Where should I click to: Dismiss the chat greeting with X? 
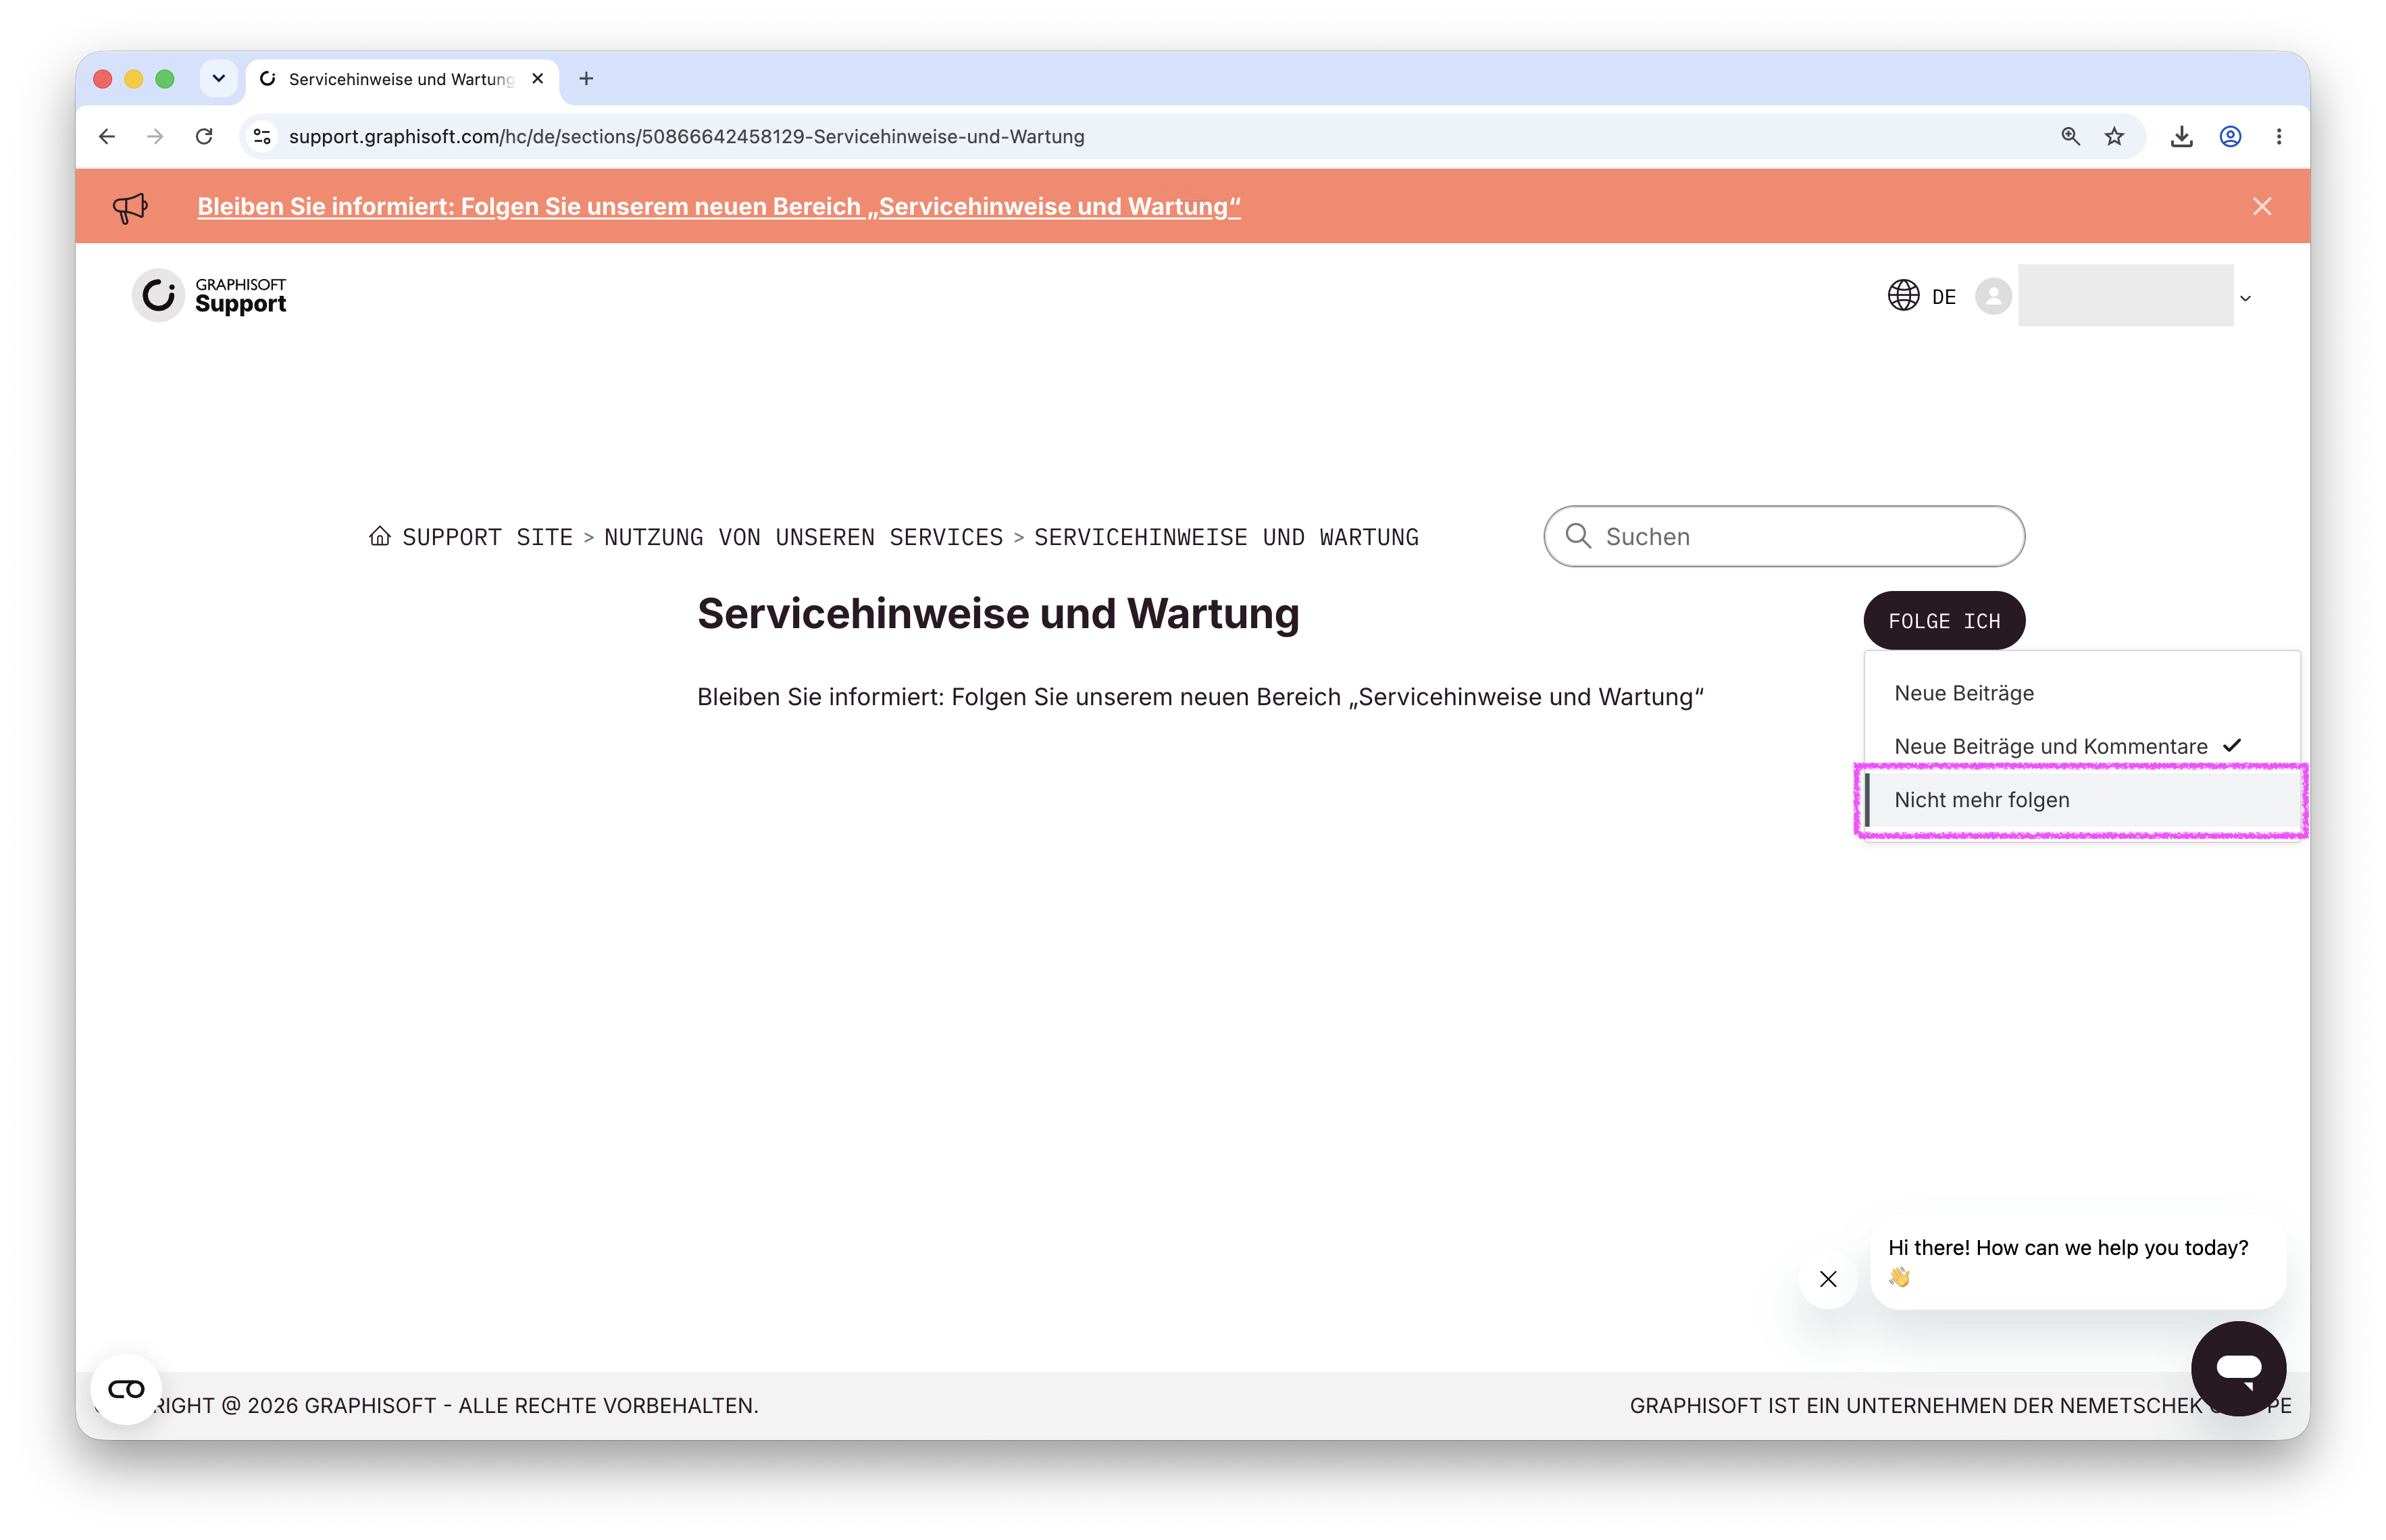[x=1827, y=1279]
